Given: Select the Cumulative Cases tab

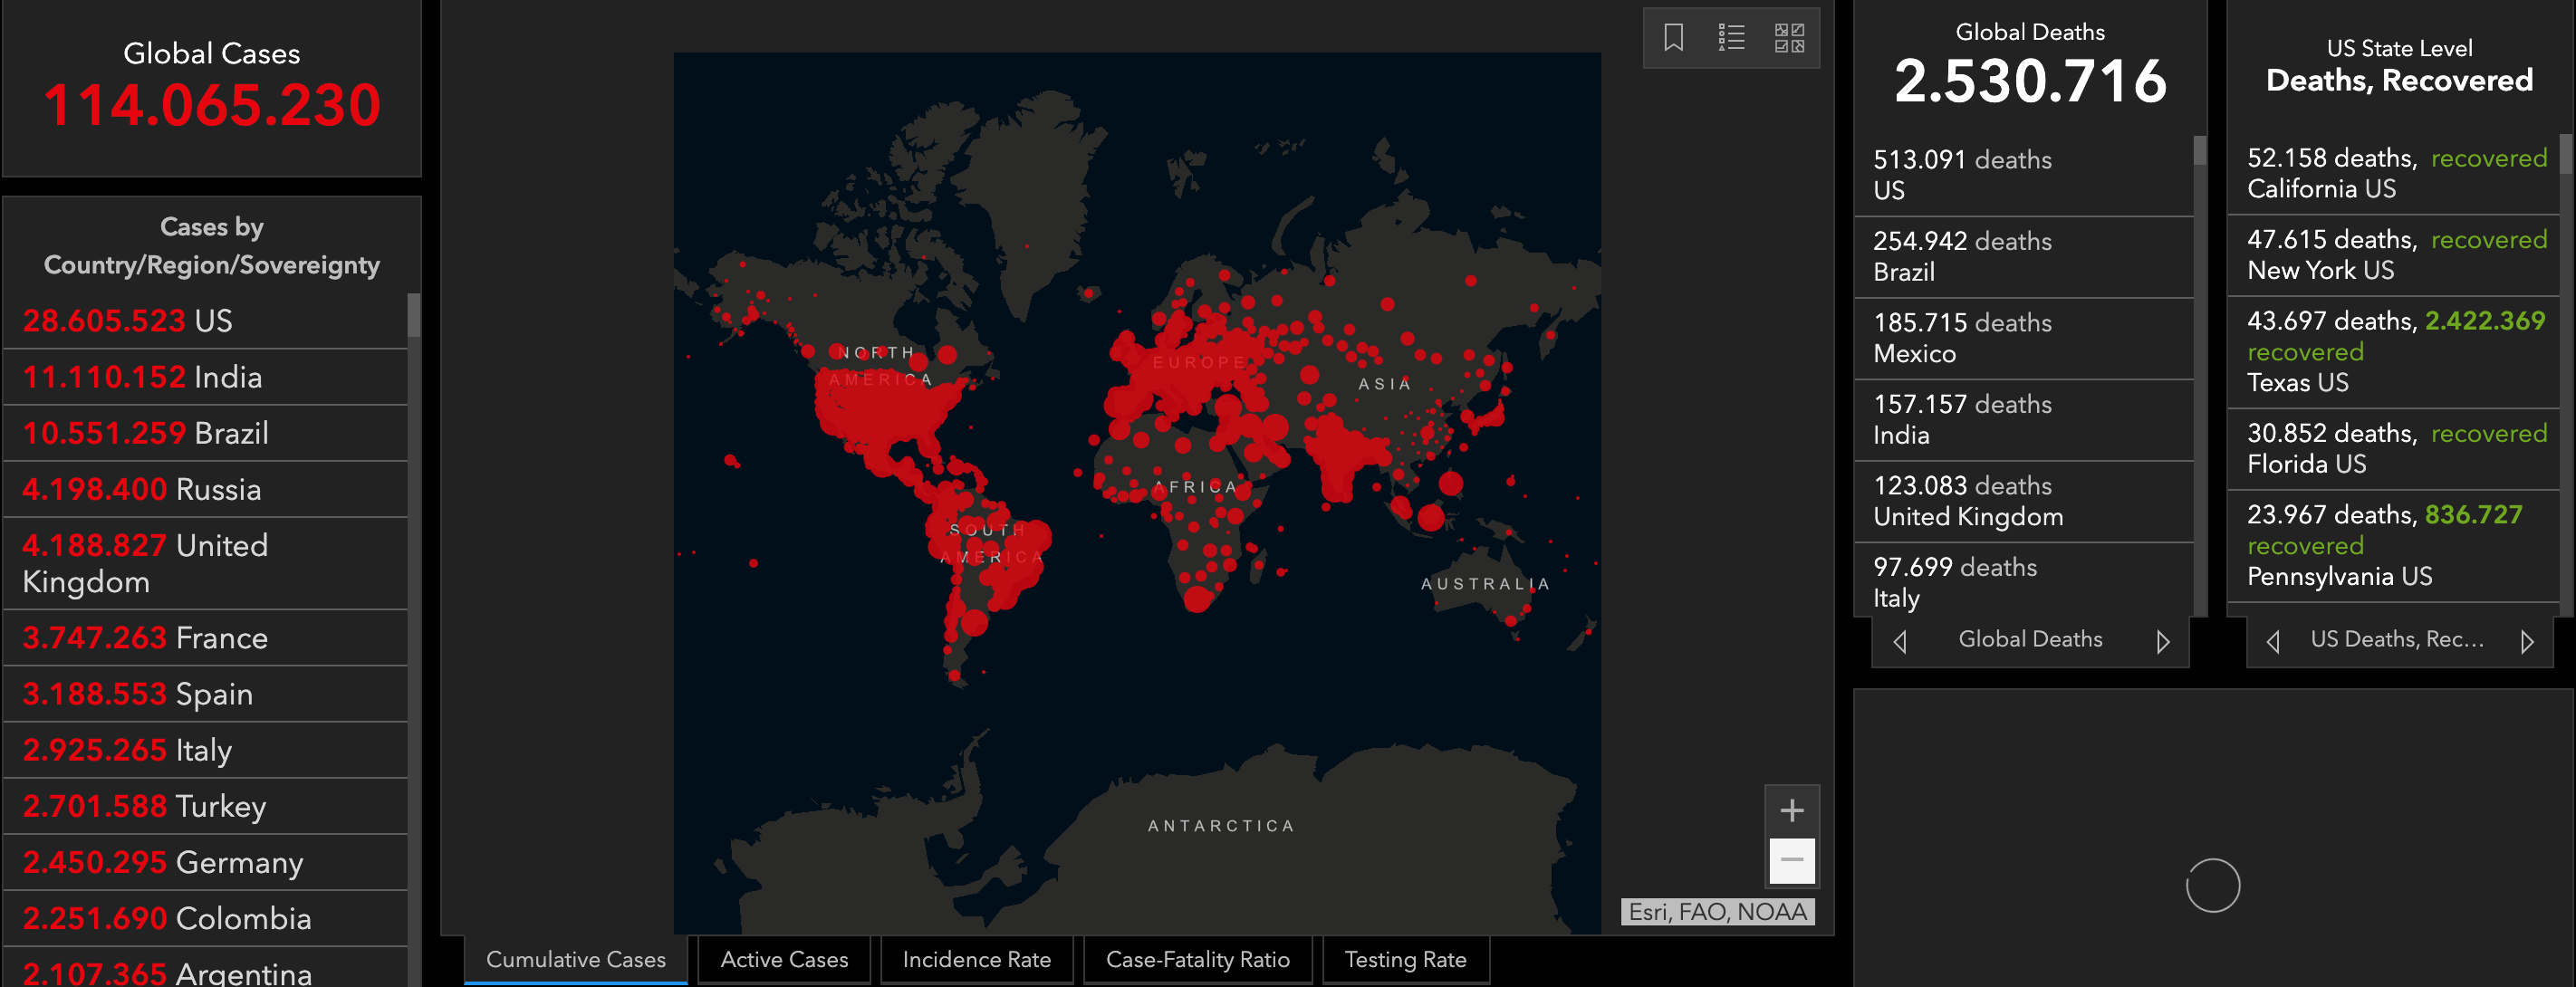Looking at the screenshot, I should (575, 959).
